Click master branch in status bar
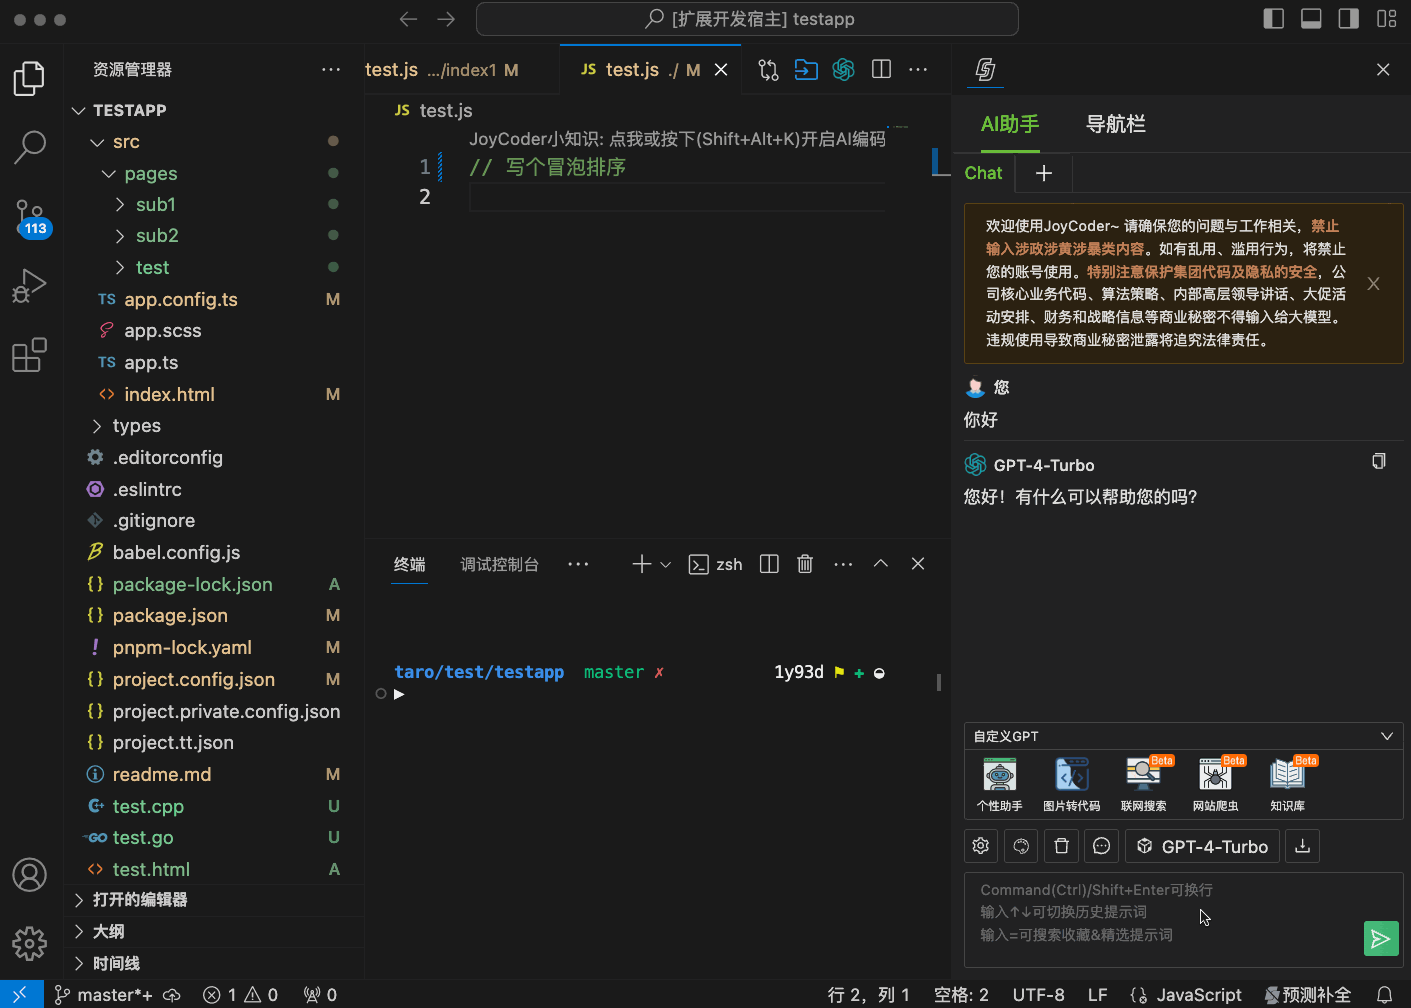The width and height of the screenshot is (1411, 1008). coord(104,995)
